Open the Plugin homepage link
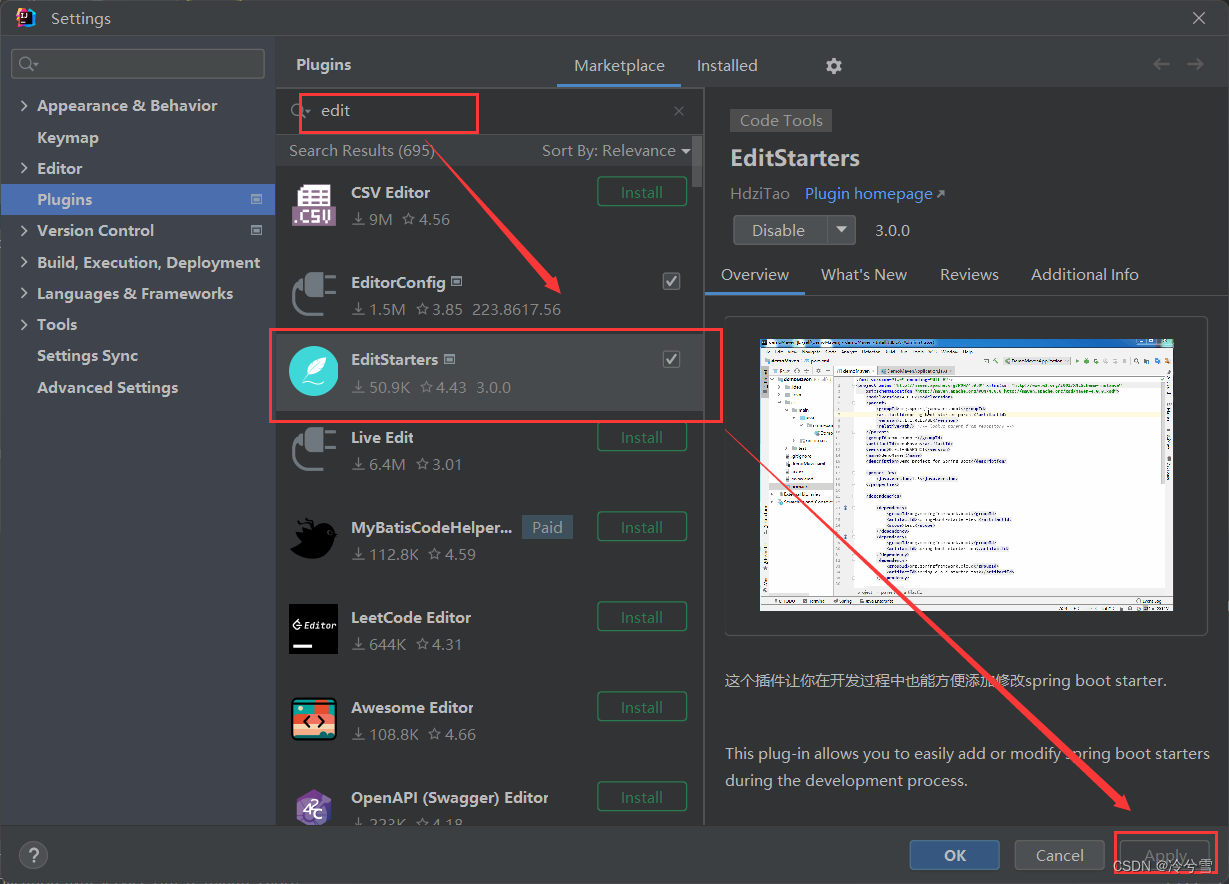Screen dimensions: 1229x884 point(875,194)
